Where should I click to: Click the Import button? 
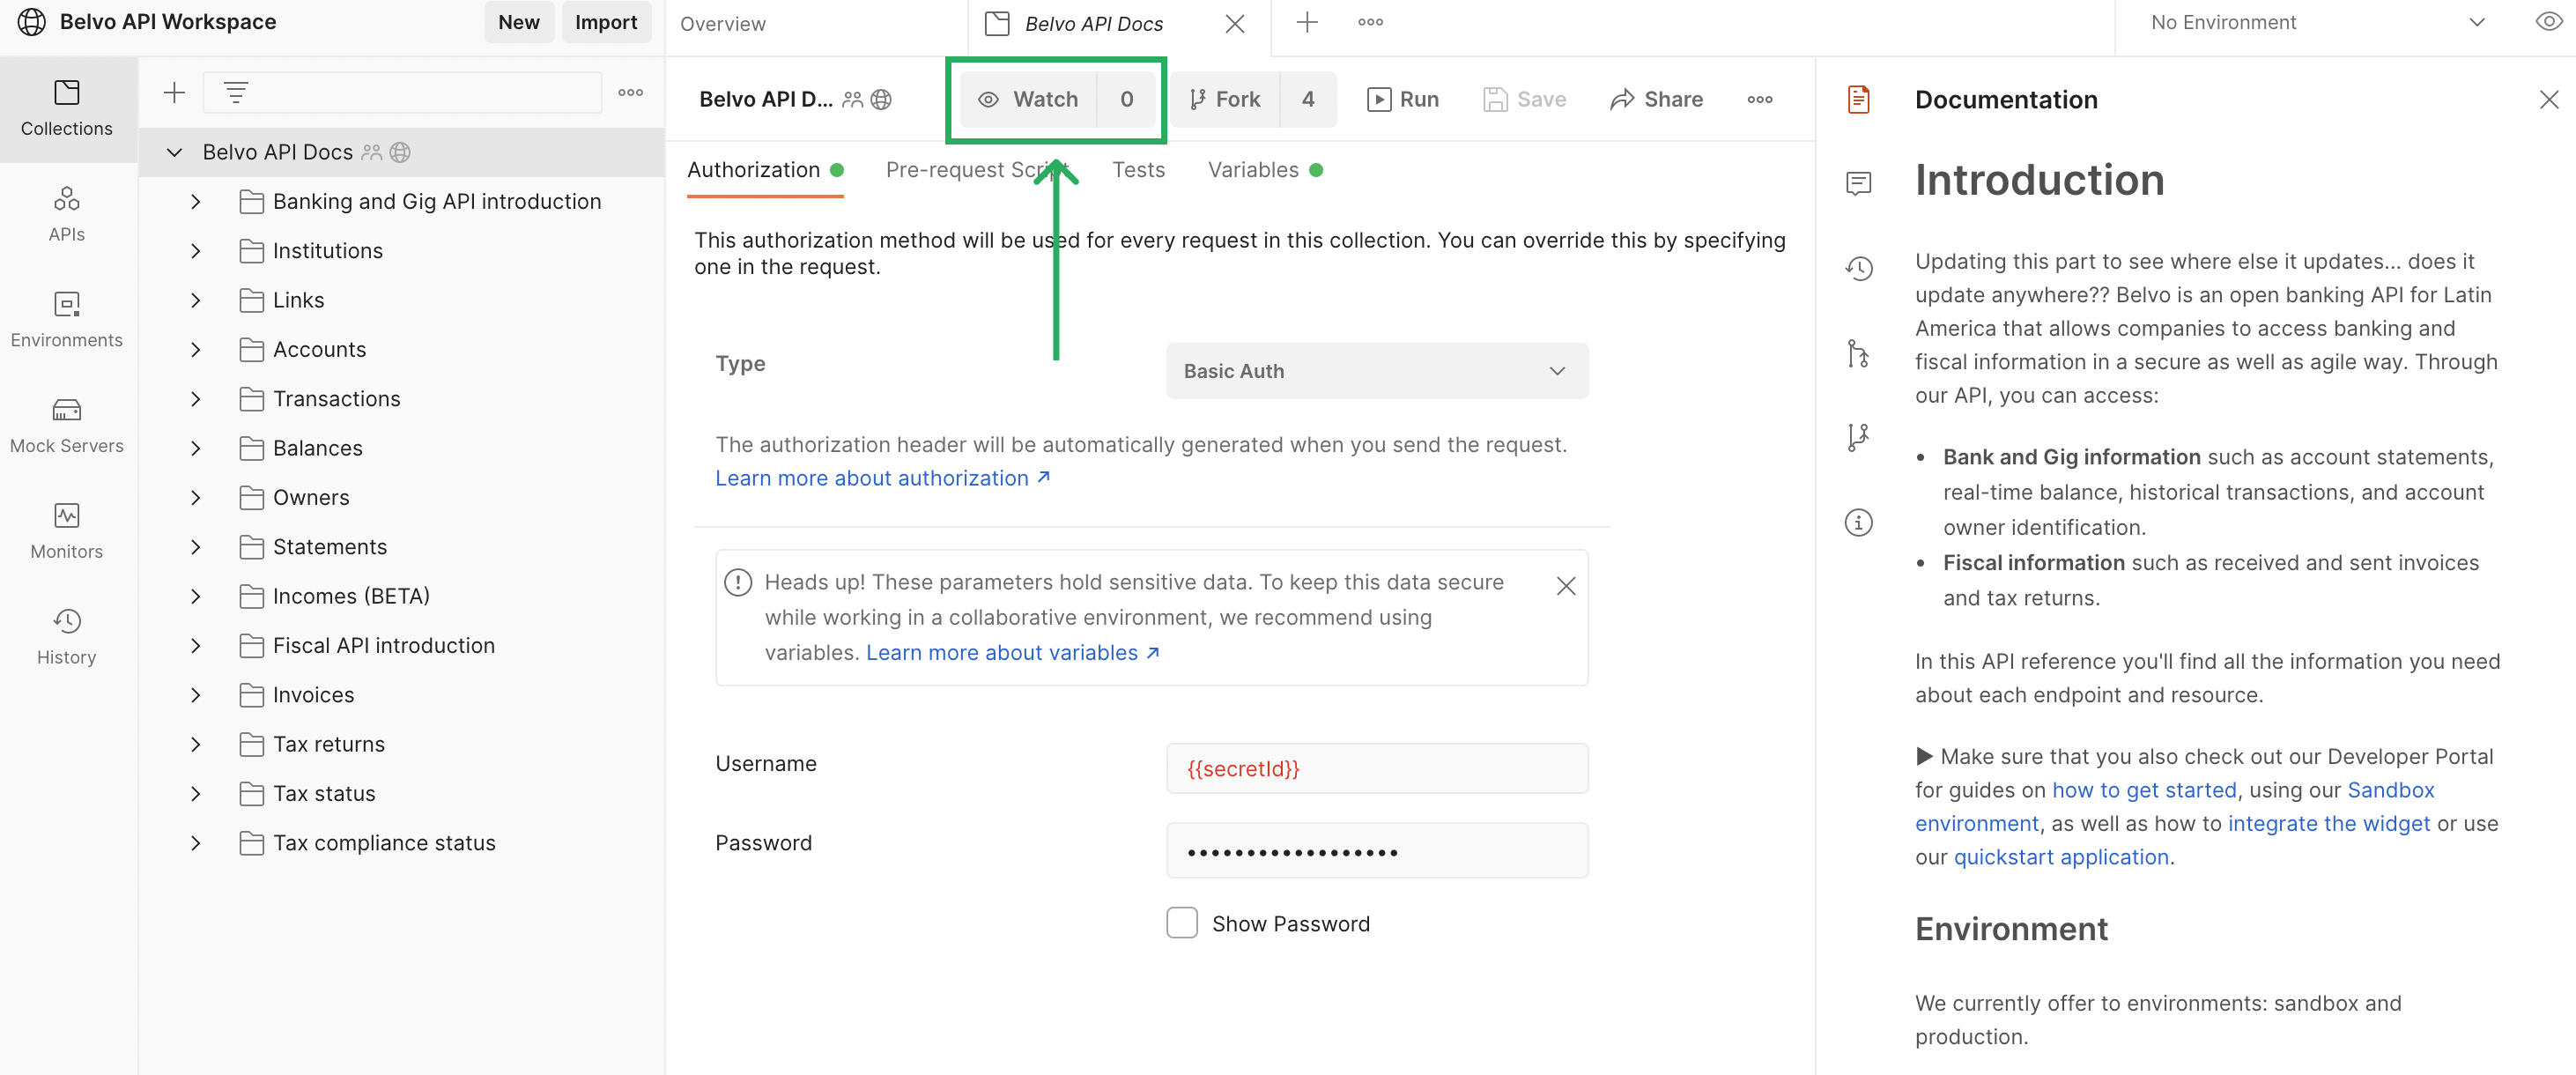[x=605, y=22]
